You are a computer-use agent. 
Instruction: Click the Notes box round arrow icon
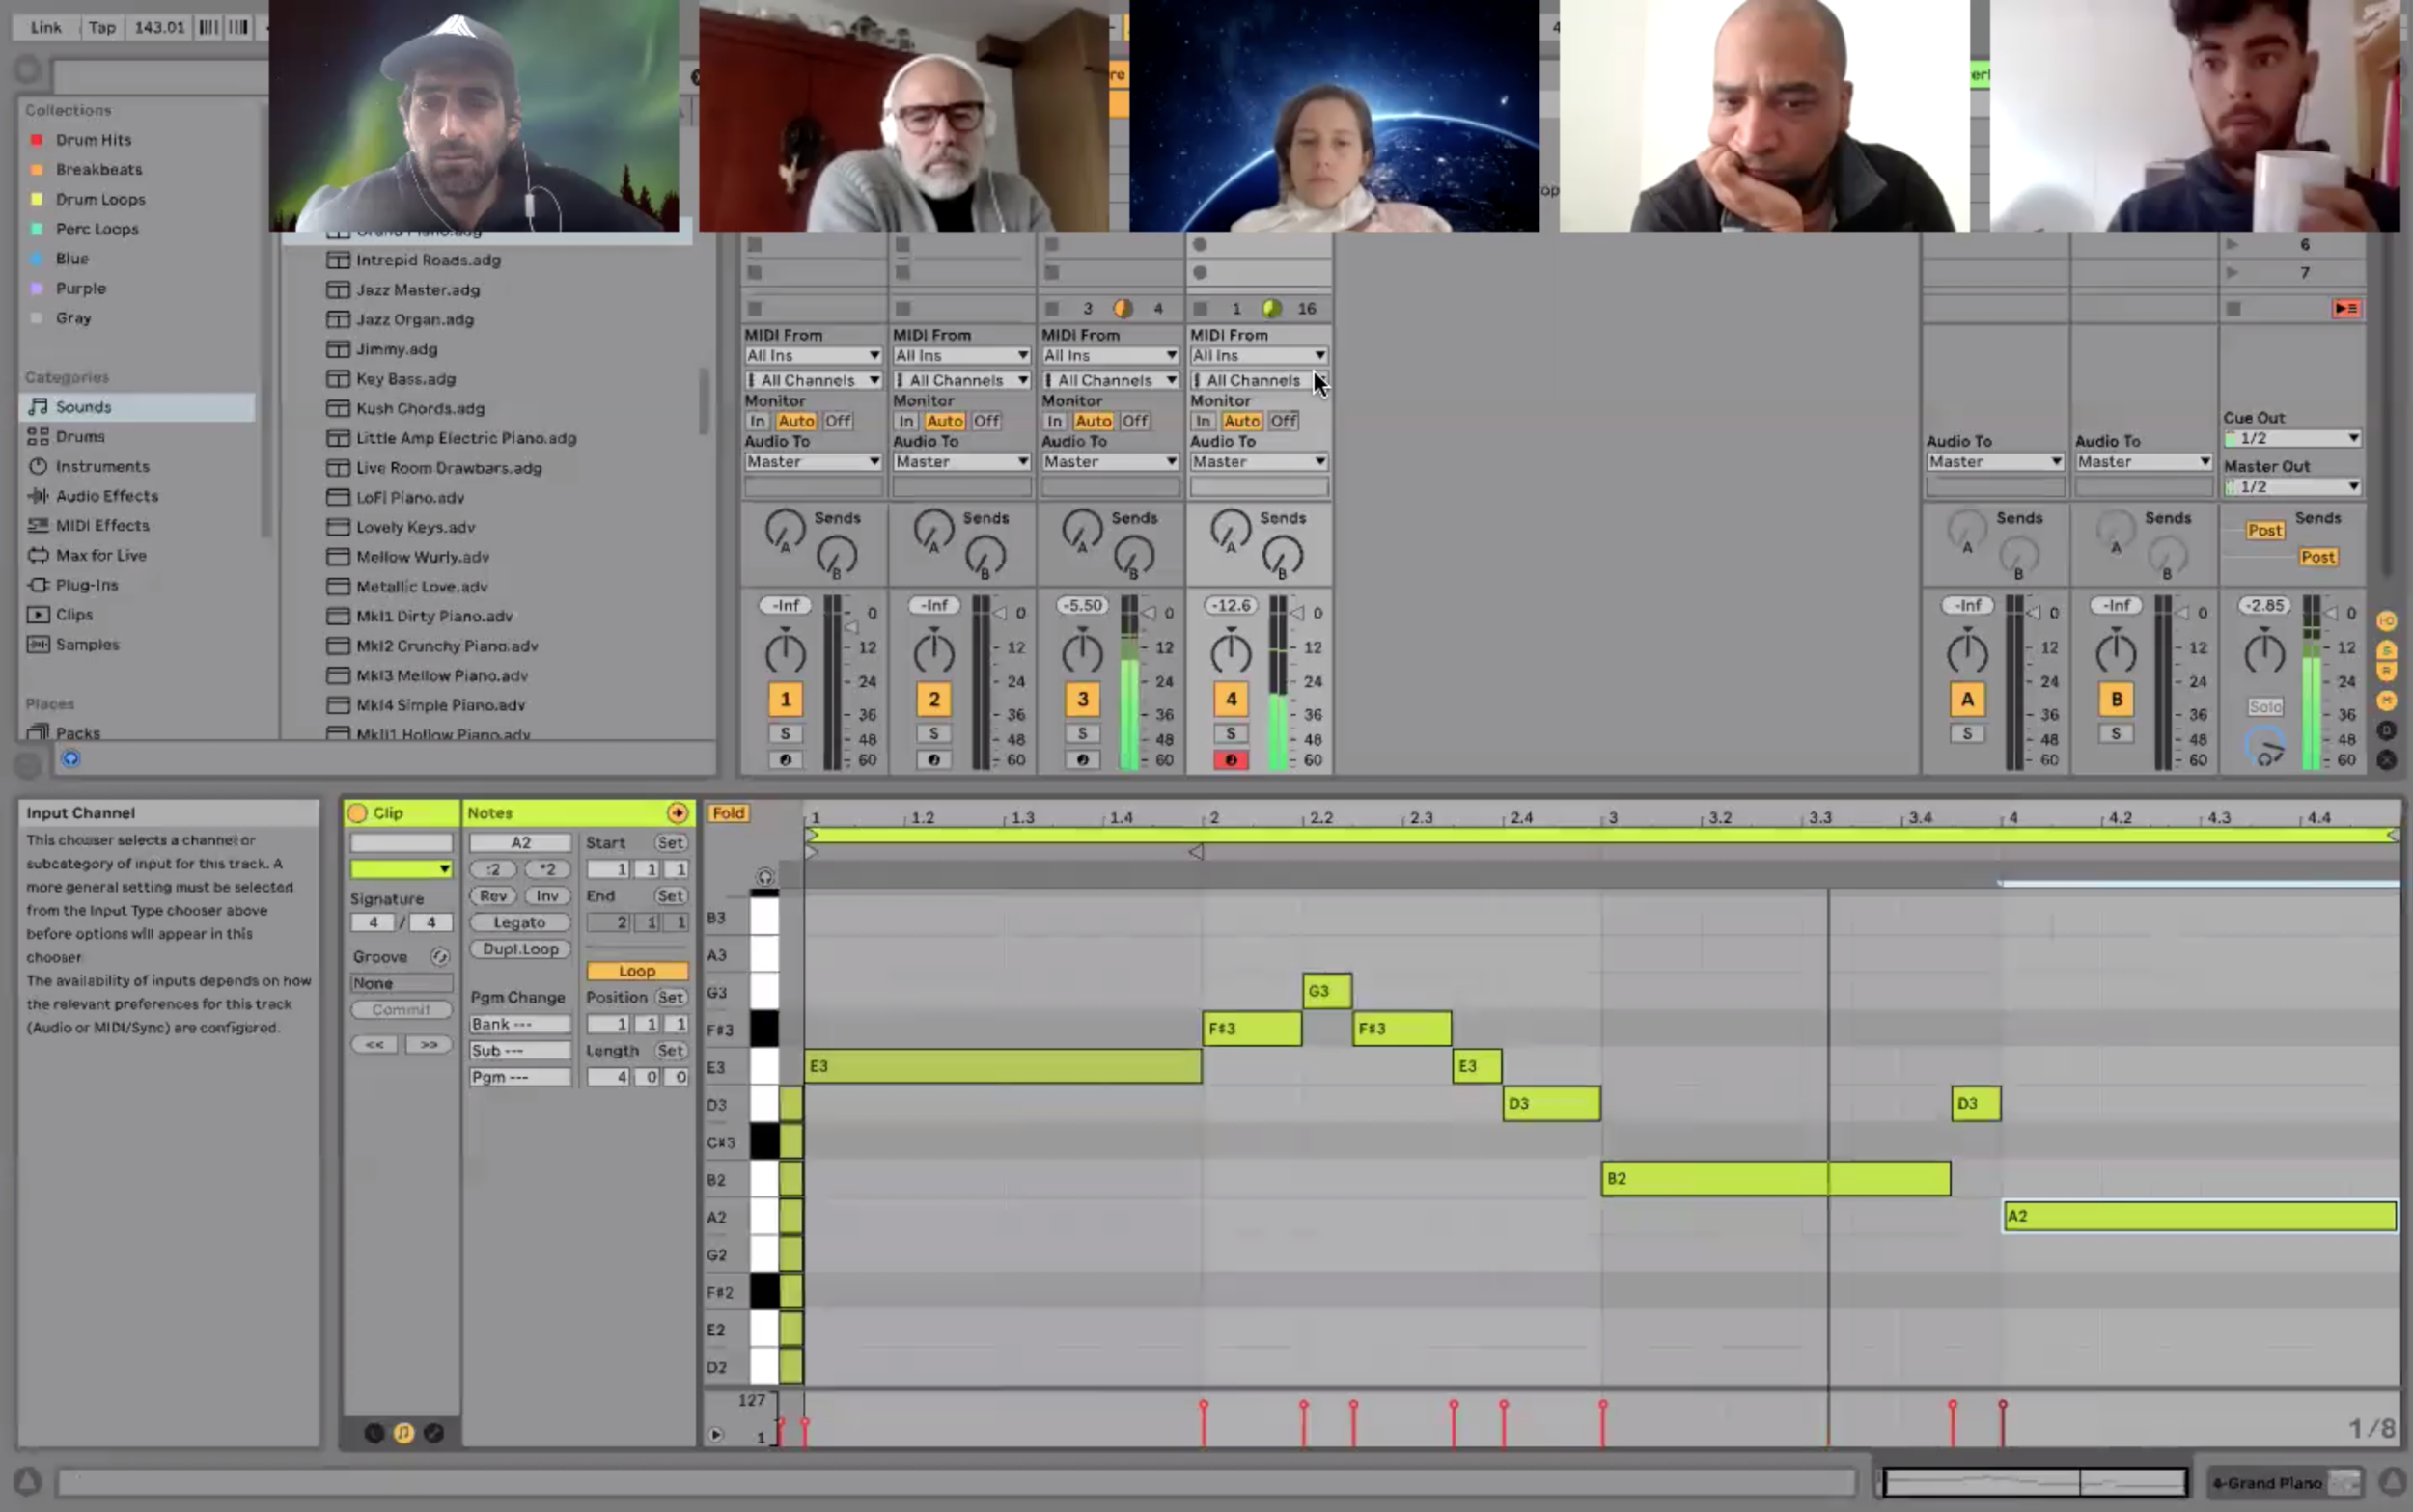point(678,813)
